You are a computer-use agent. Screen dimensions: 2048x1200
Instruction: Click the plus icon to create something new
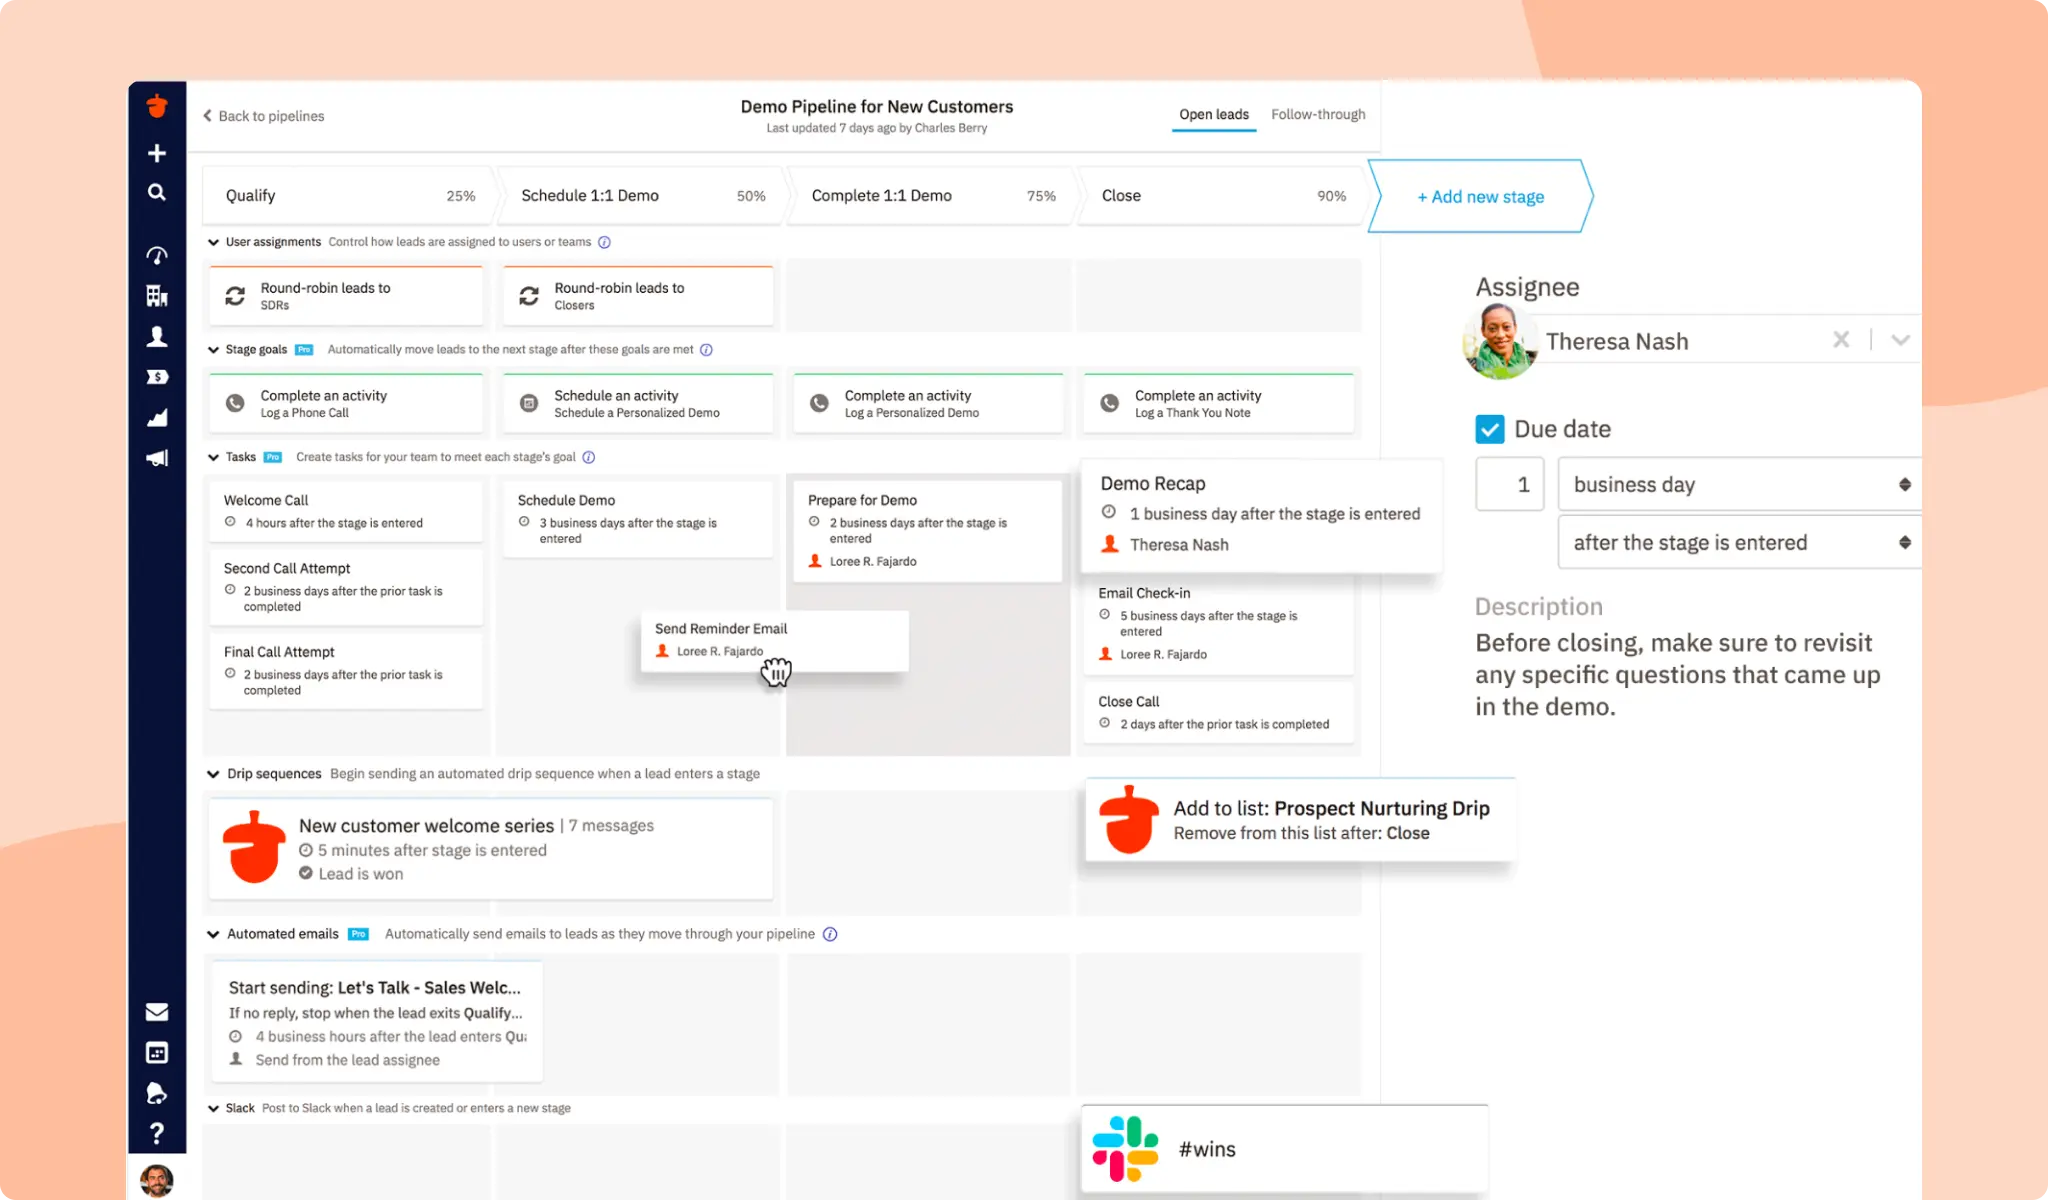[x=157, y=152]
